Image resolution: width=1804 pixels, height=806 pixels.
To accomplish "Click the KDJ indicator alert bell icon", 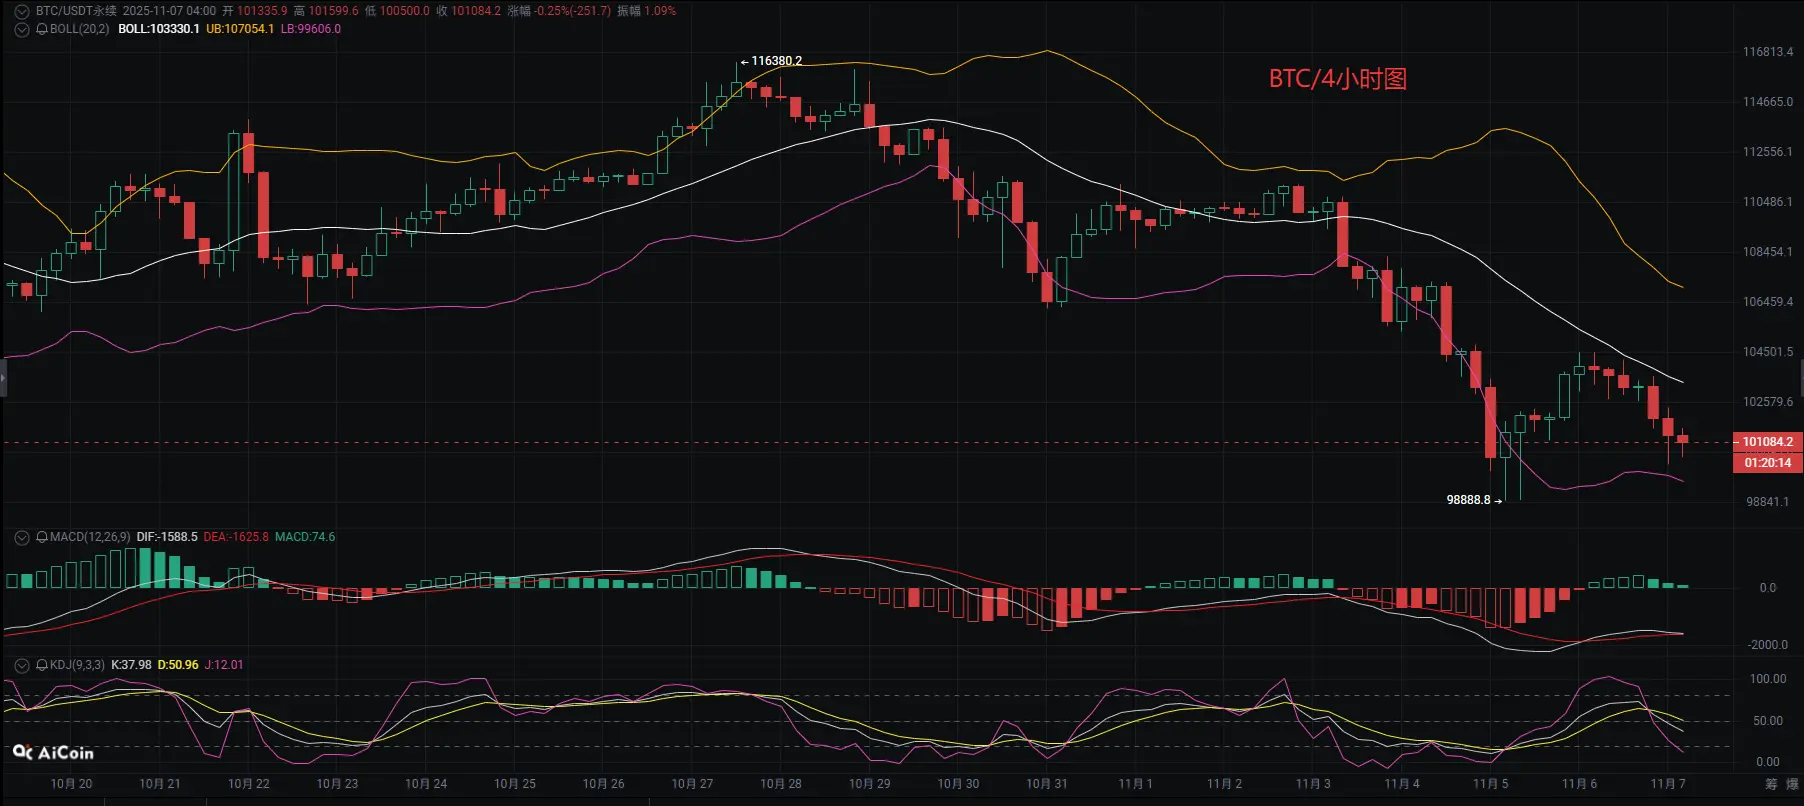I will click(x=42, y=665).
